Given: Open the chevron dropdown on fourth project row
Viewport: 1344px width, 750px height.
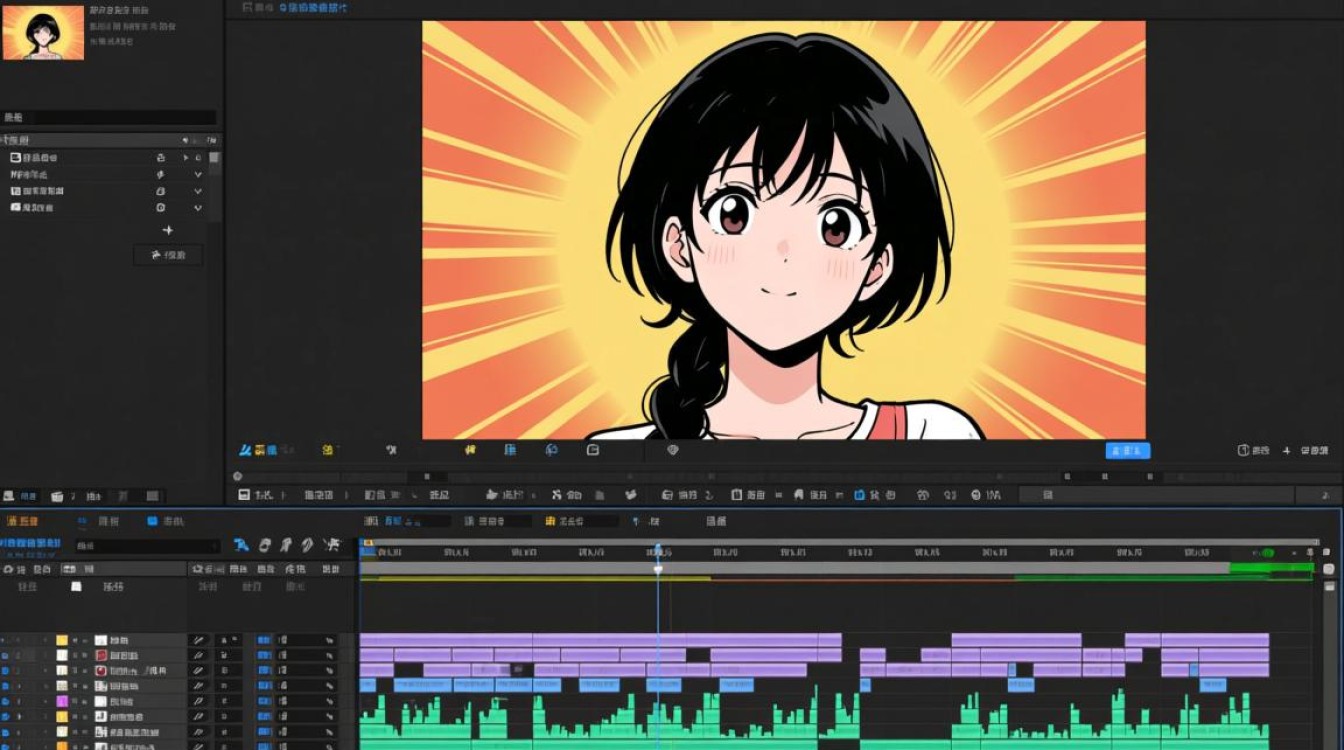Looking at the screenshot, I should 198,208.
